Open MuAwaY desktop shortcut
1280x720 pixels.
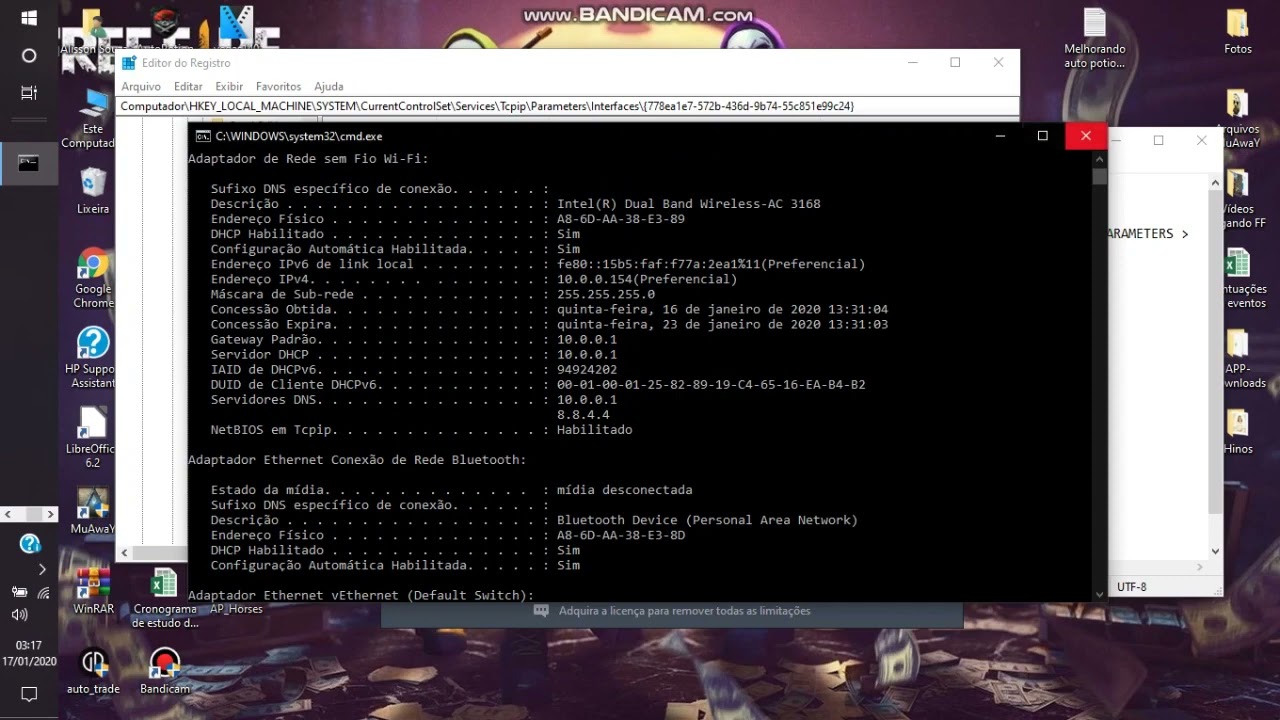click(x=93, y=511)
